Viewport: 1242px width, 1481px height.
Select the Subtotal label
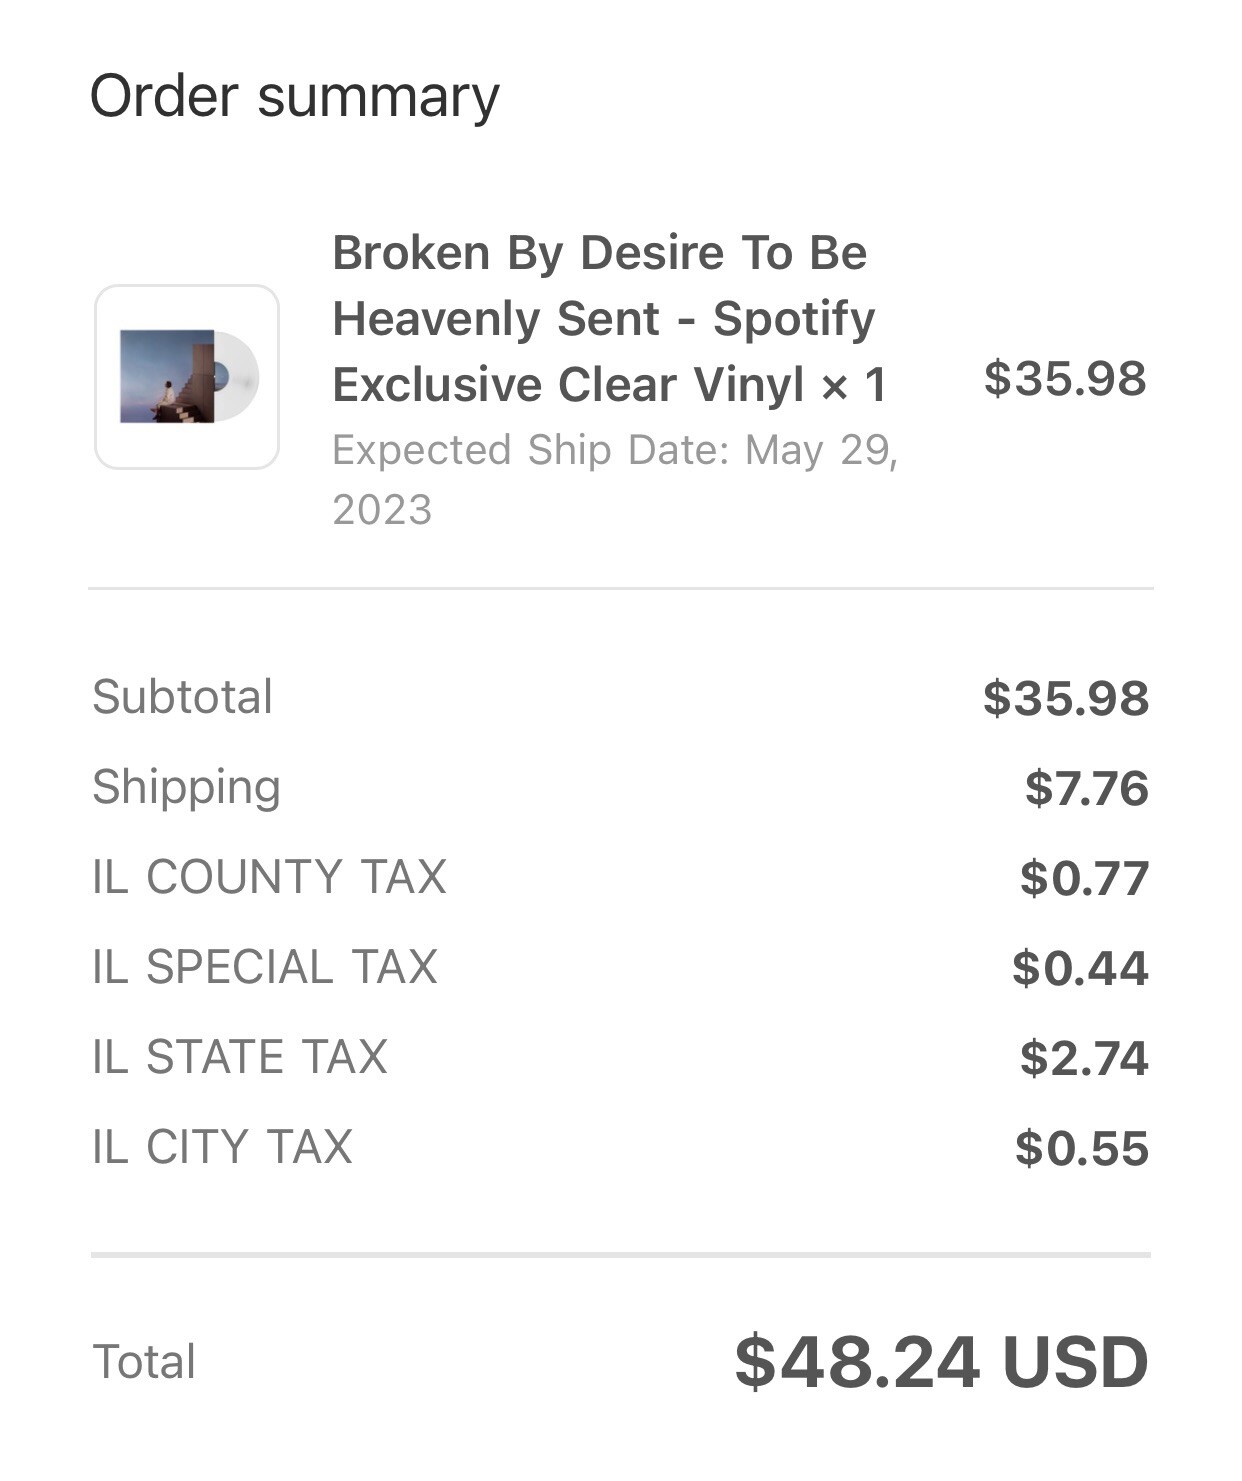coord(182,697)
